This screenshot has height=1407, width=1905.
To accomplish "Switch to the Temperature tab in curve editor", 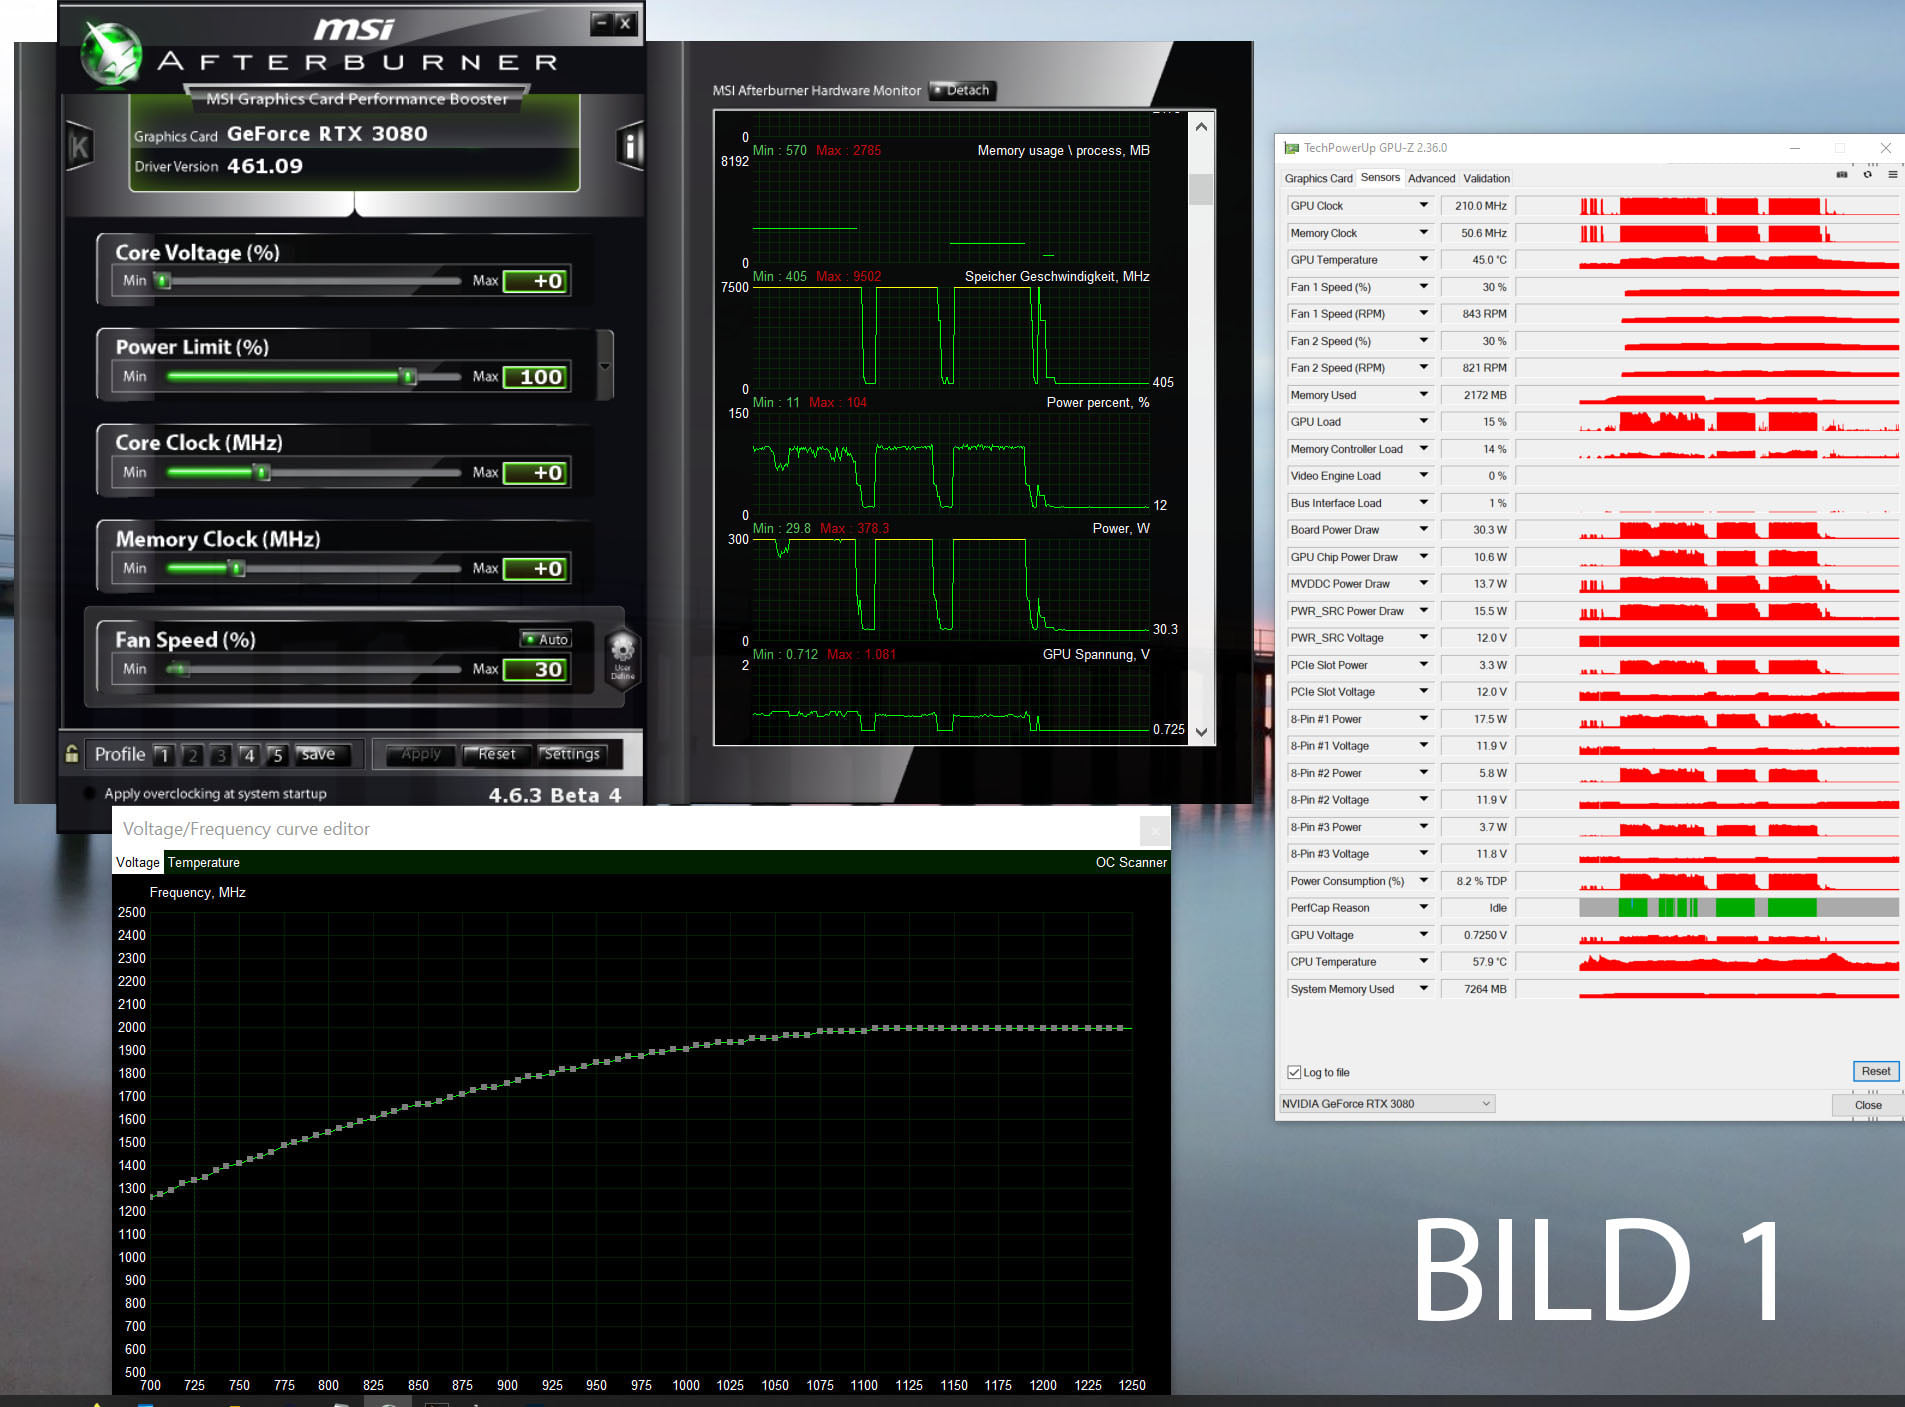I will (x=203, y=862).
